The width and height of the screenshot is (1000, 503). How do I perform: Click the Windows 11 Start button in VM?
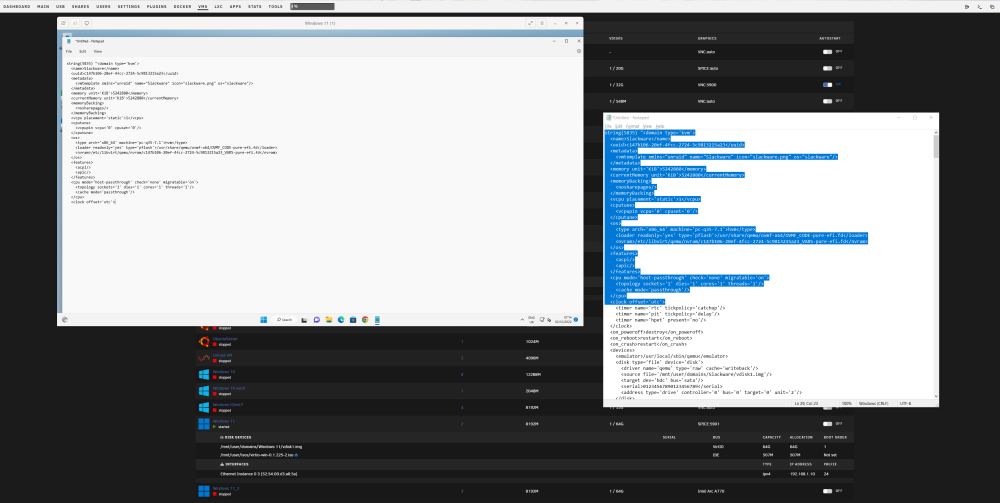click(263, 319)
